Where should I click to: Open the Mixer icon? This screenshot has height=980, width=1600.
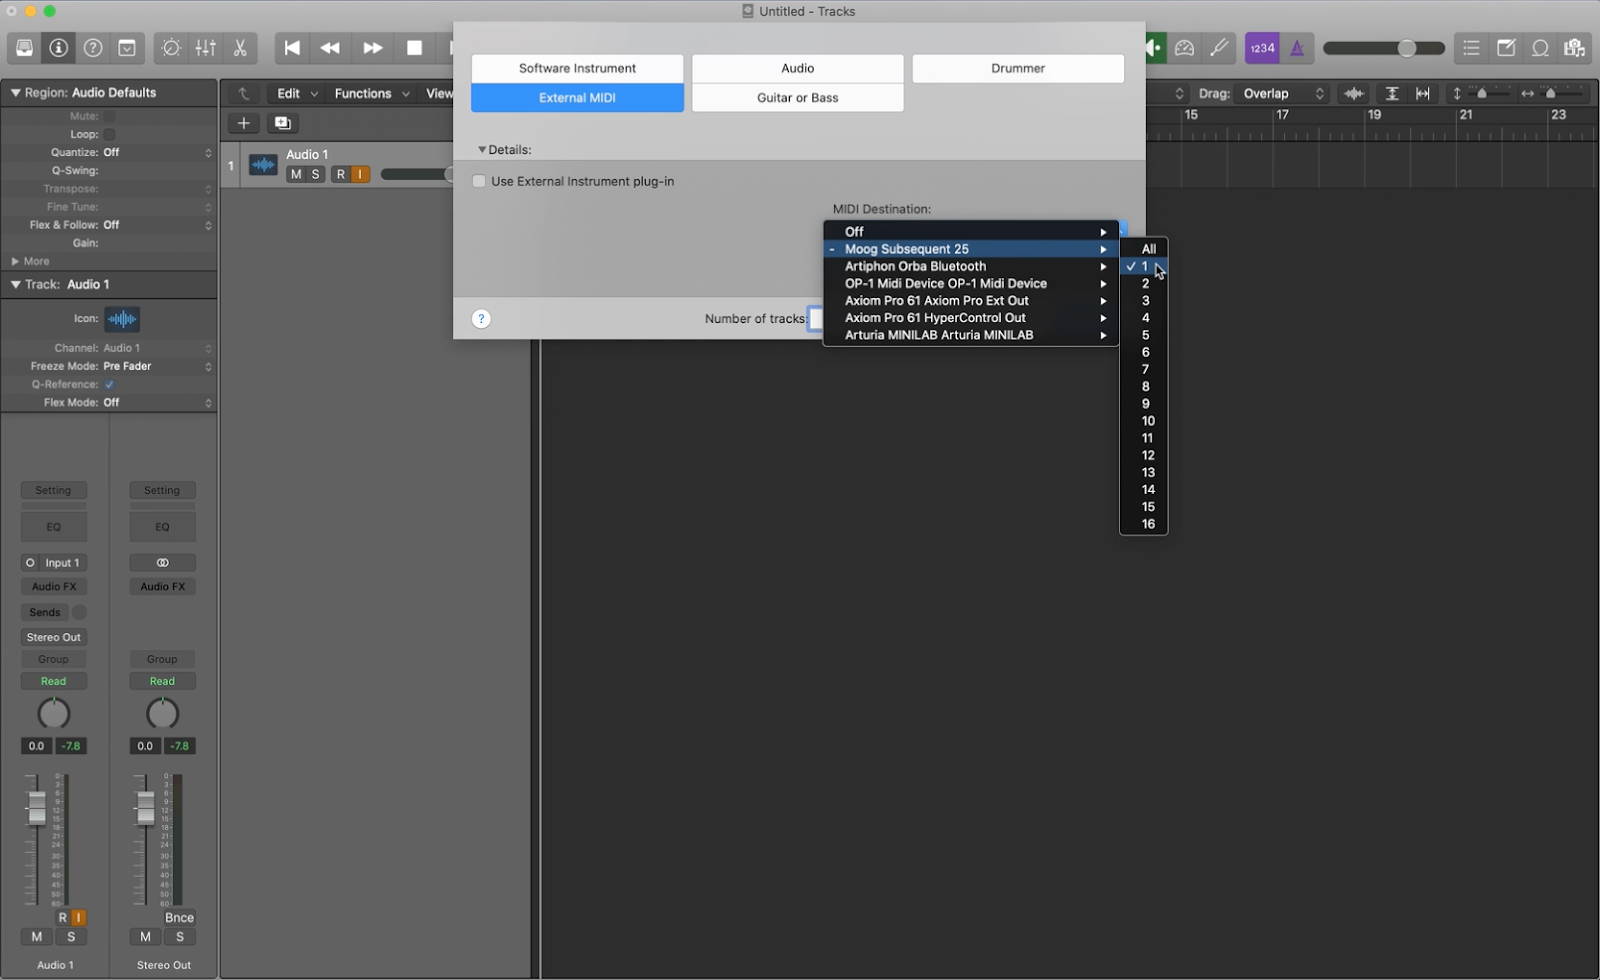click(x=205, y=48)
